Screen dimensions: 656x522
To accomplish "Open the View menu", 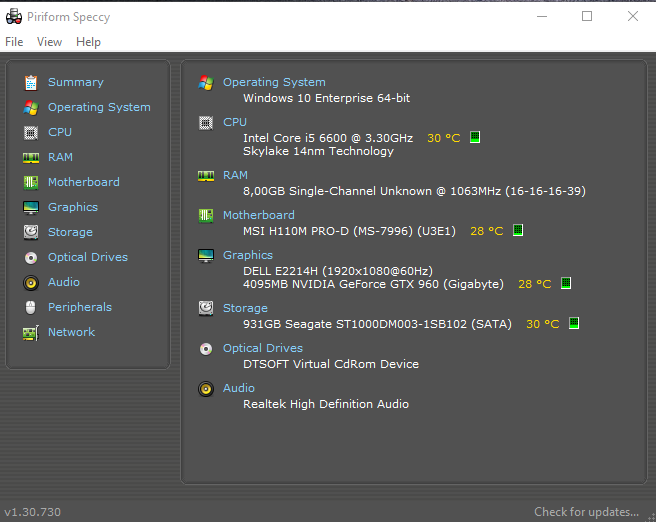I will [x=49, y=42].
